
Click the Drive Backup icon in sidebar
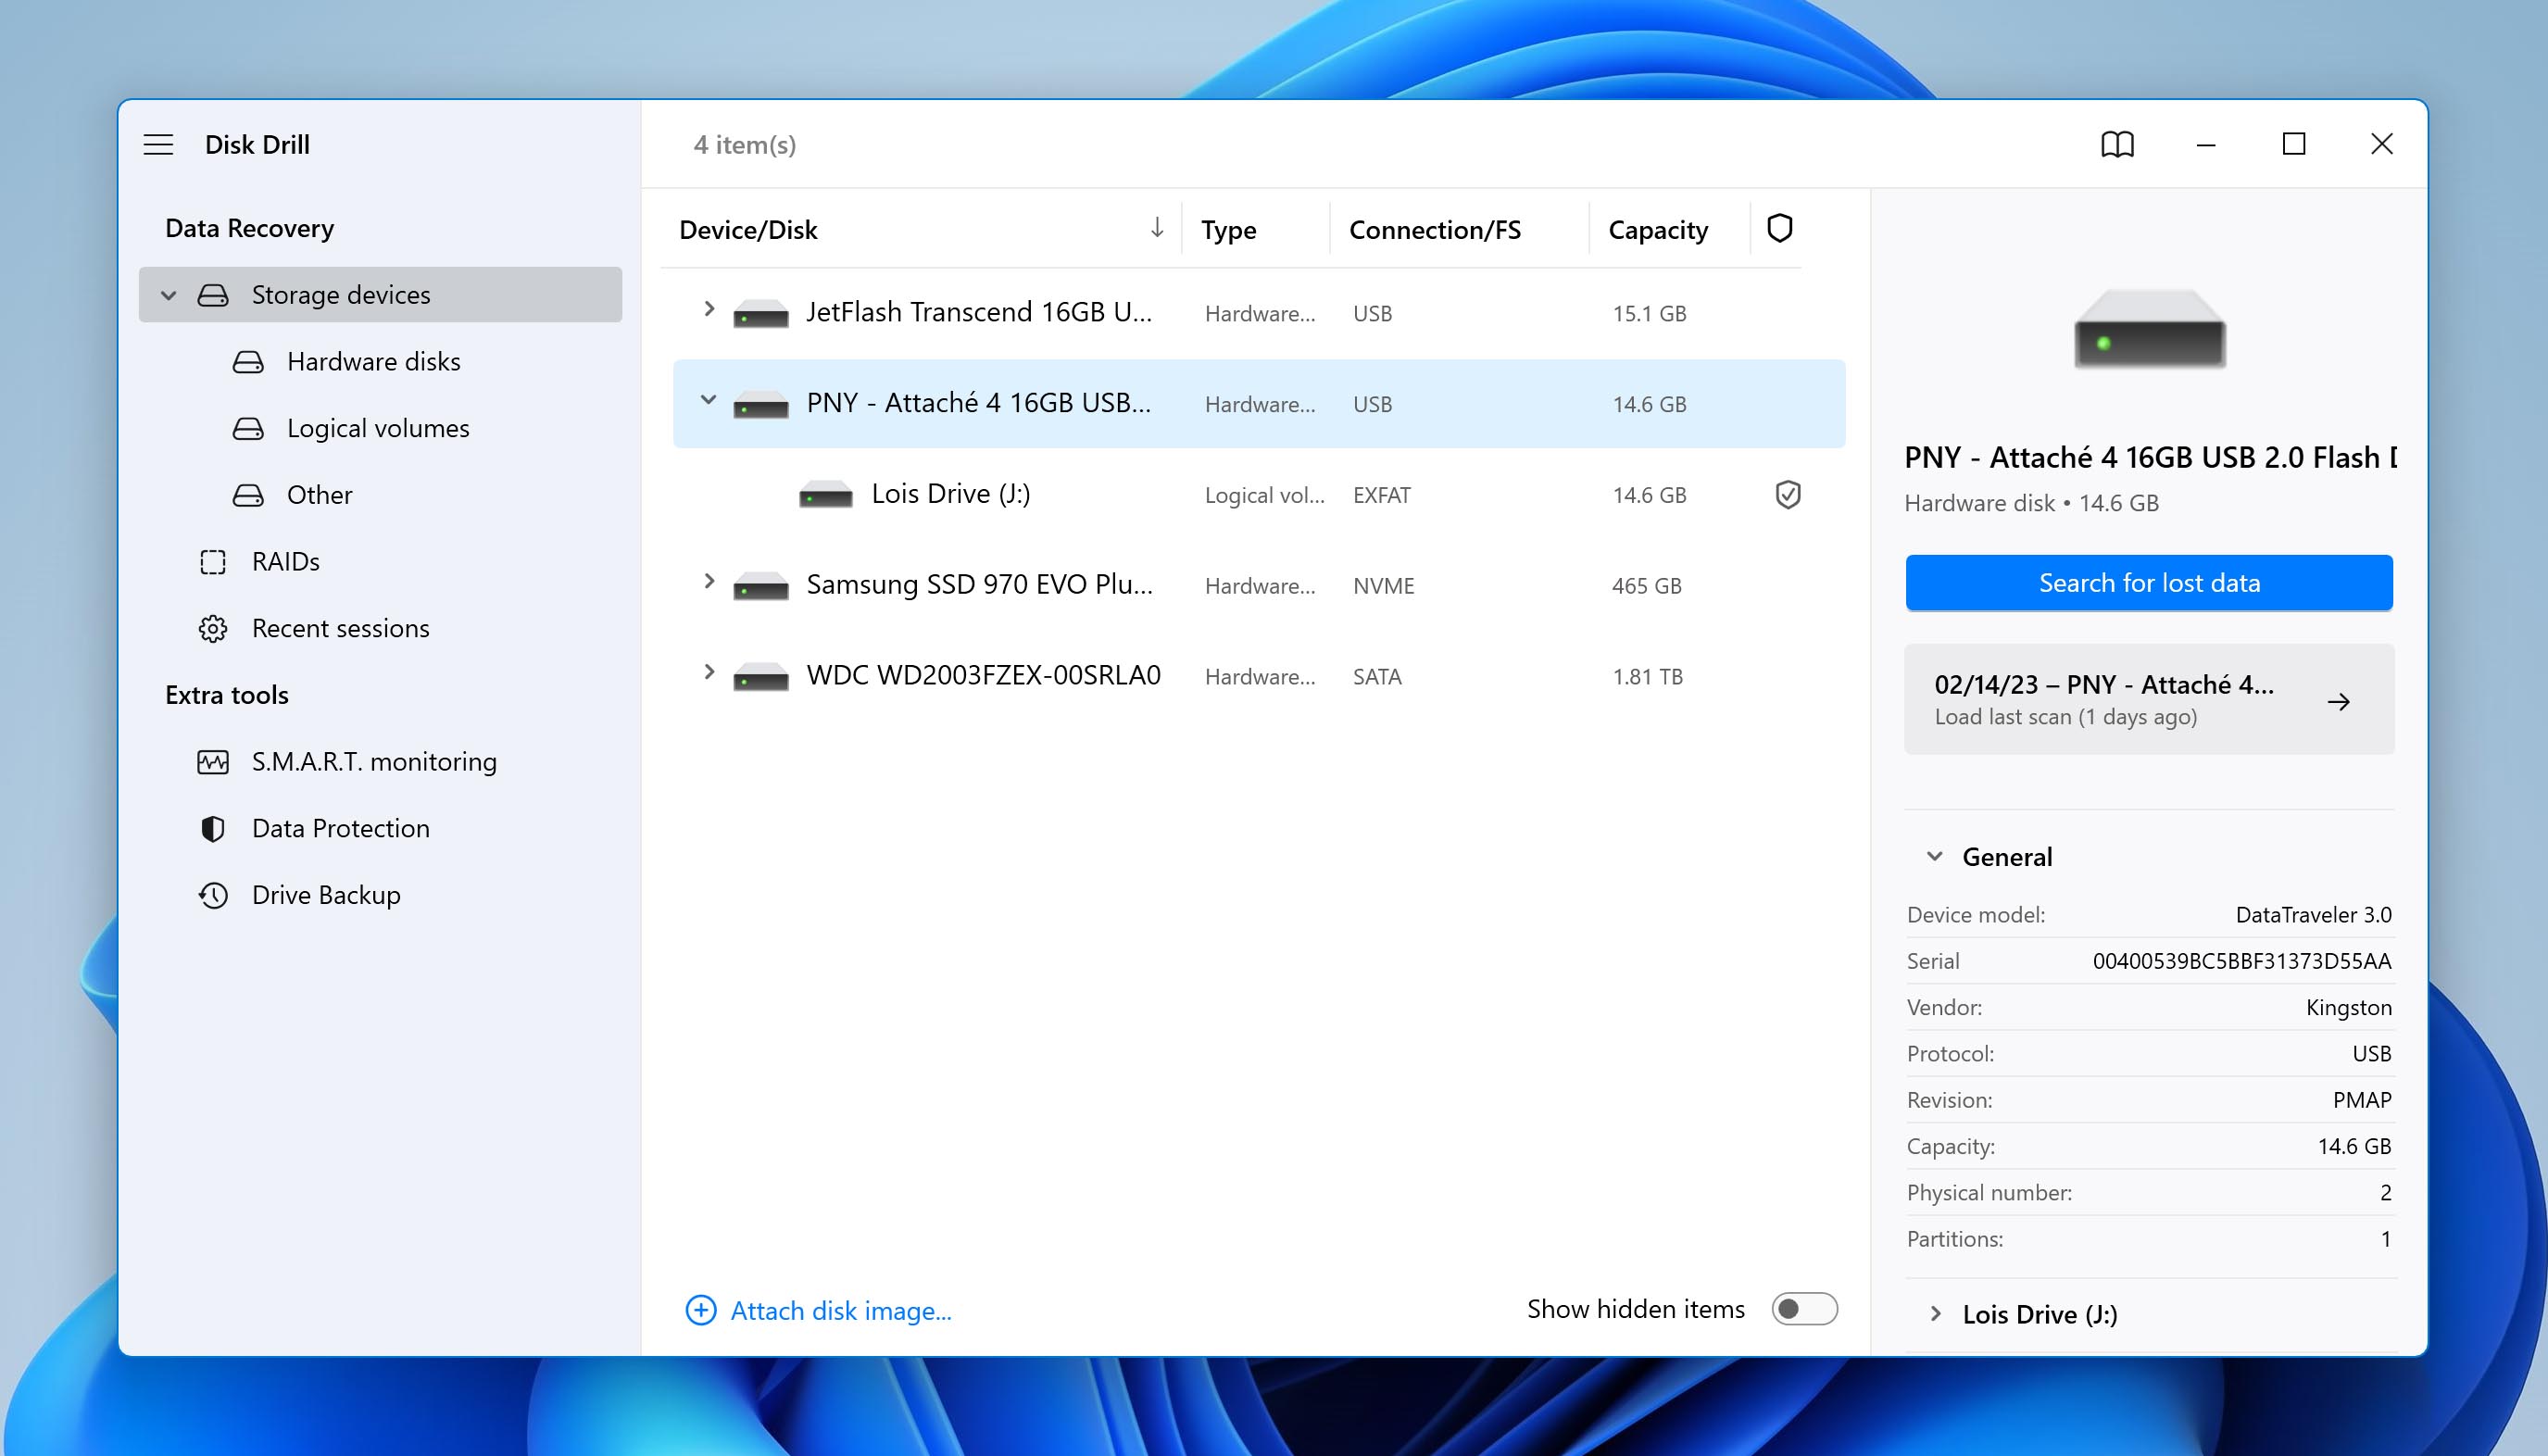click(215, 894)
